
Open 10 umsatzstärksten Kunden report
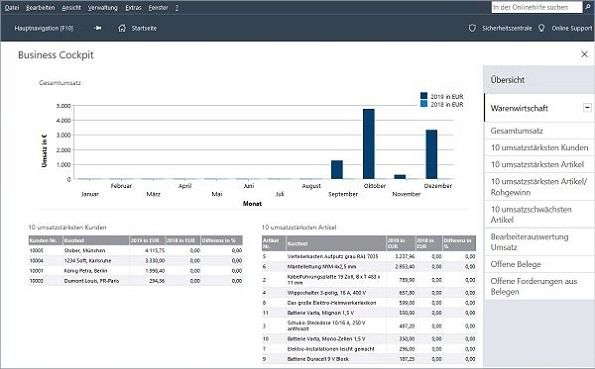coord(539,148)
